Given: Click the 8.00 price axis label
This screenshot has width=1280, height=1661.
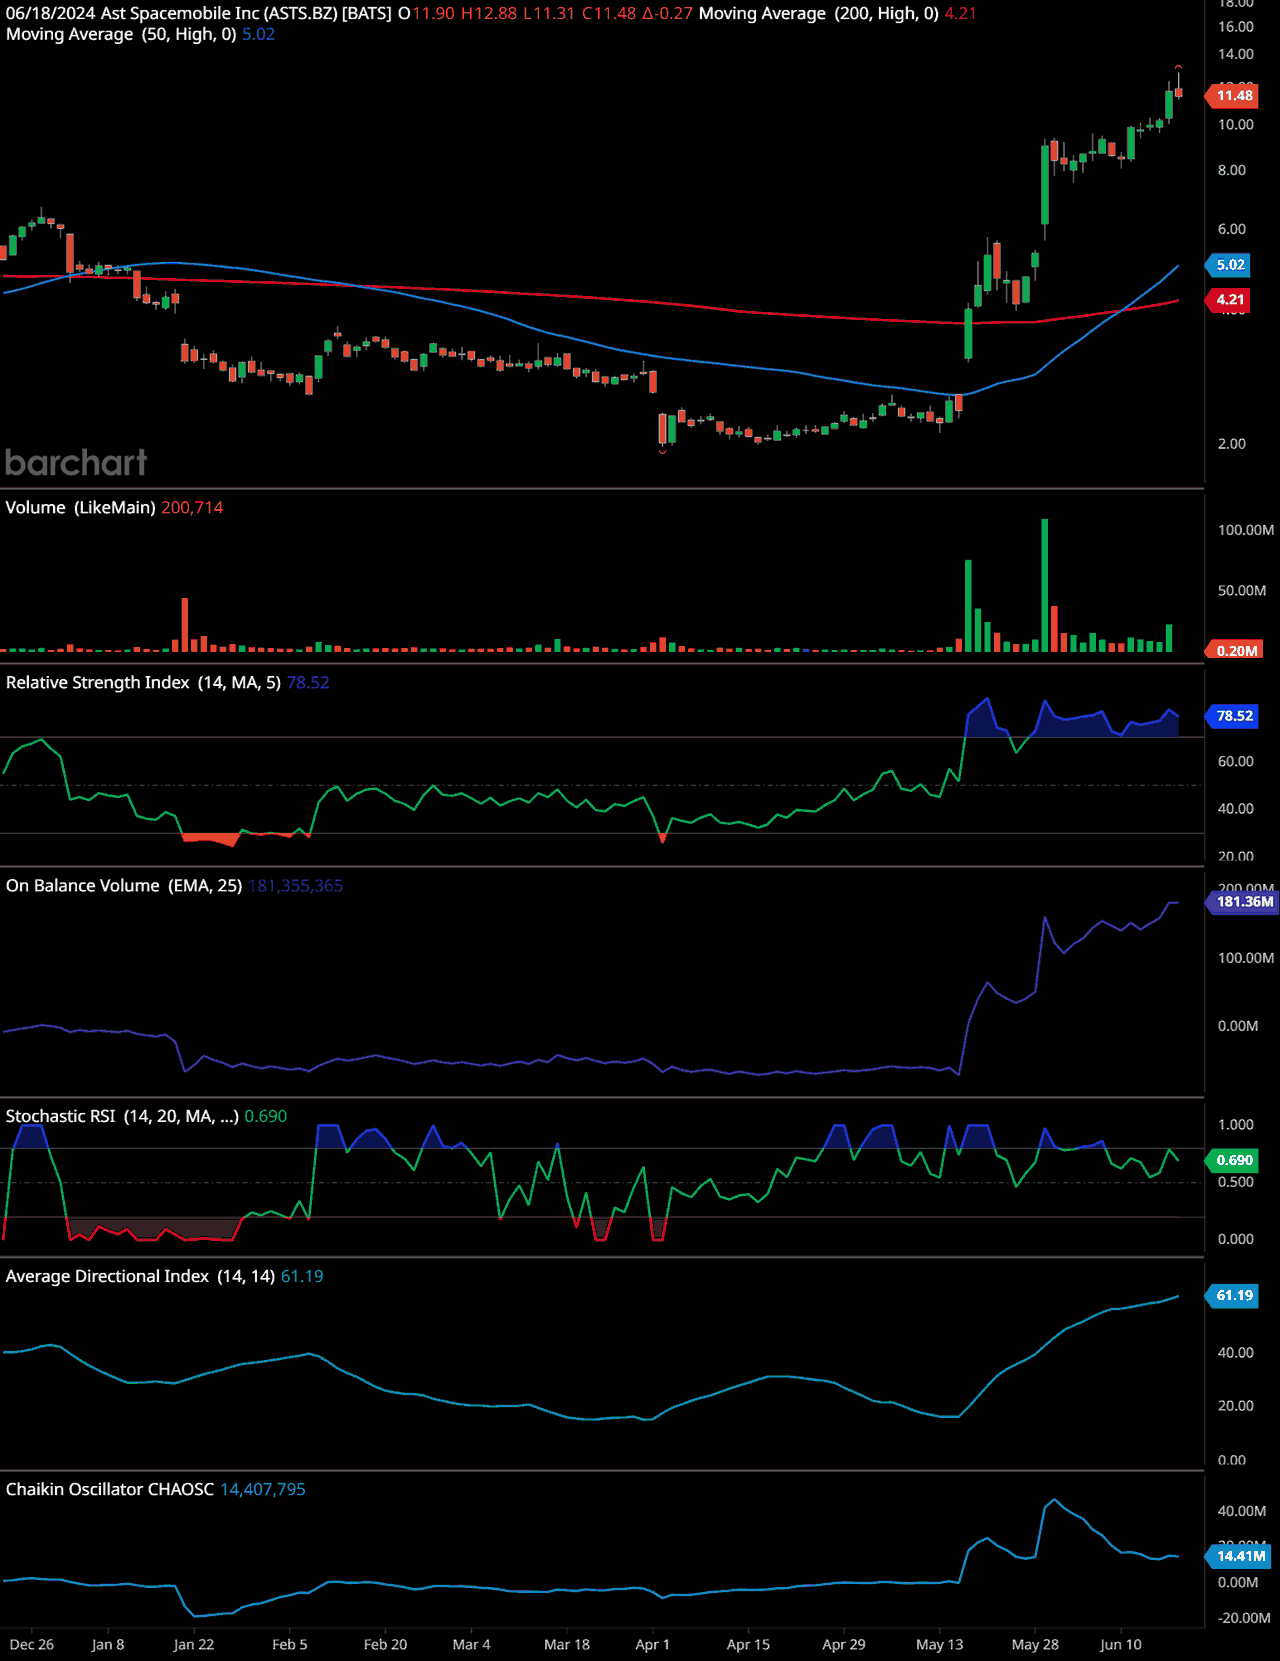Looking at the screenshot, I should 1232,170.
